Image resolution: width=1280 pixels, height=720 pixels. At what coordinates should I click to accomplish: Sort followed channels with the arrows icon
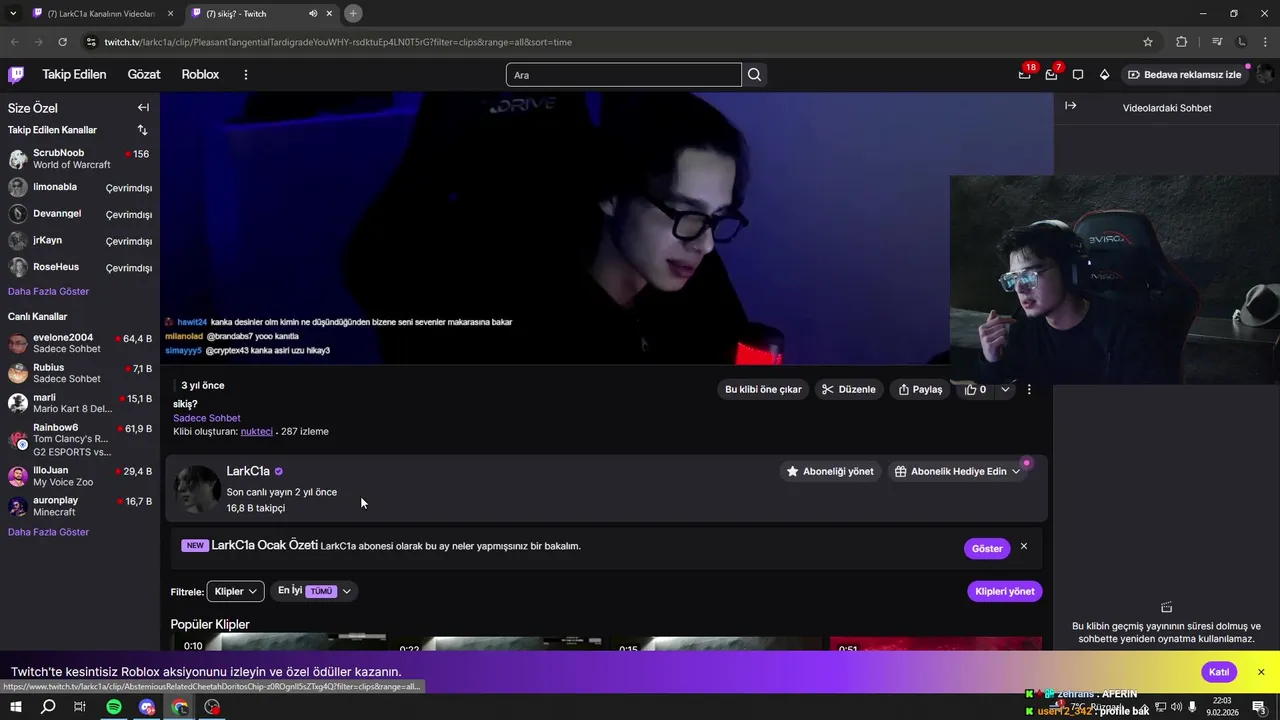[142, 130]
